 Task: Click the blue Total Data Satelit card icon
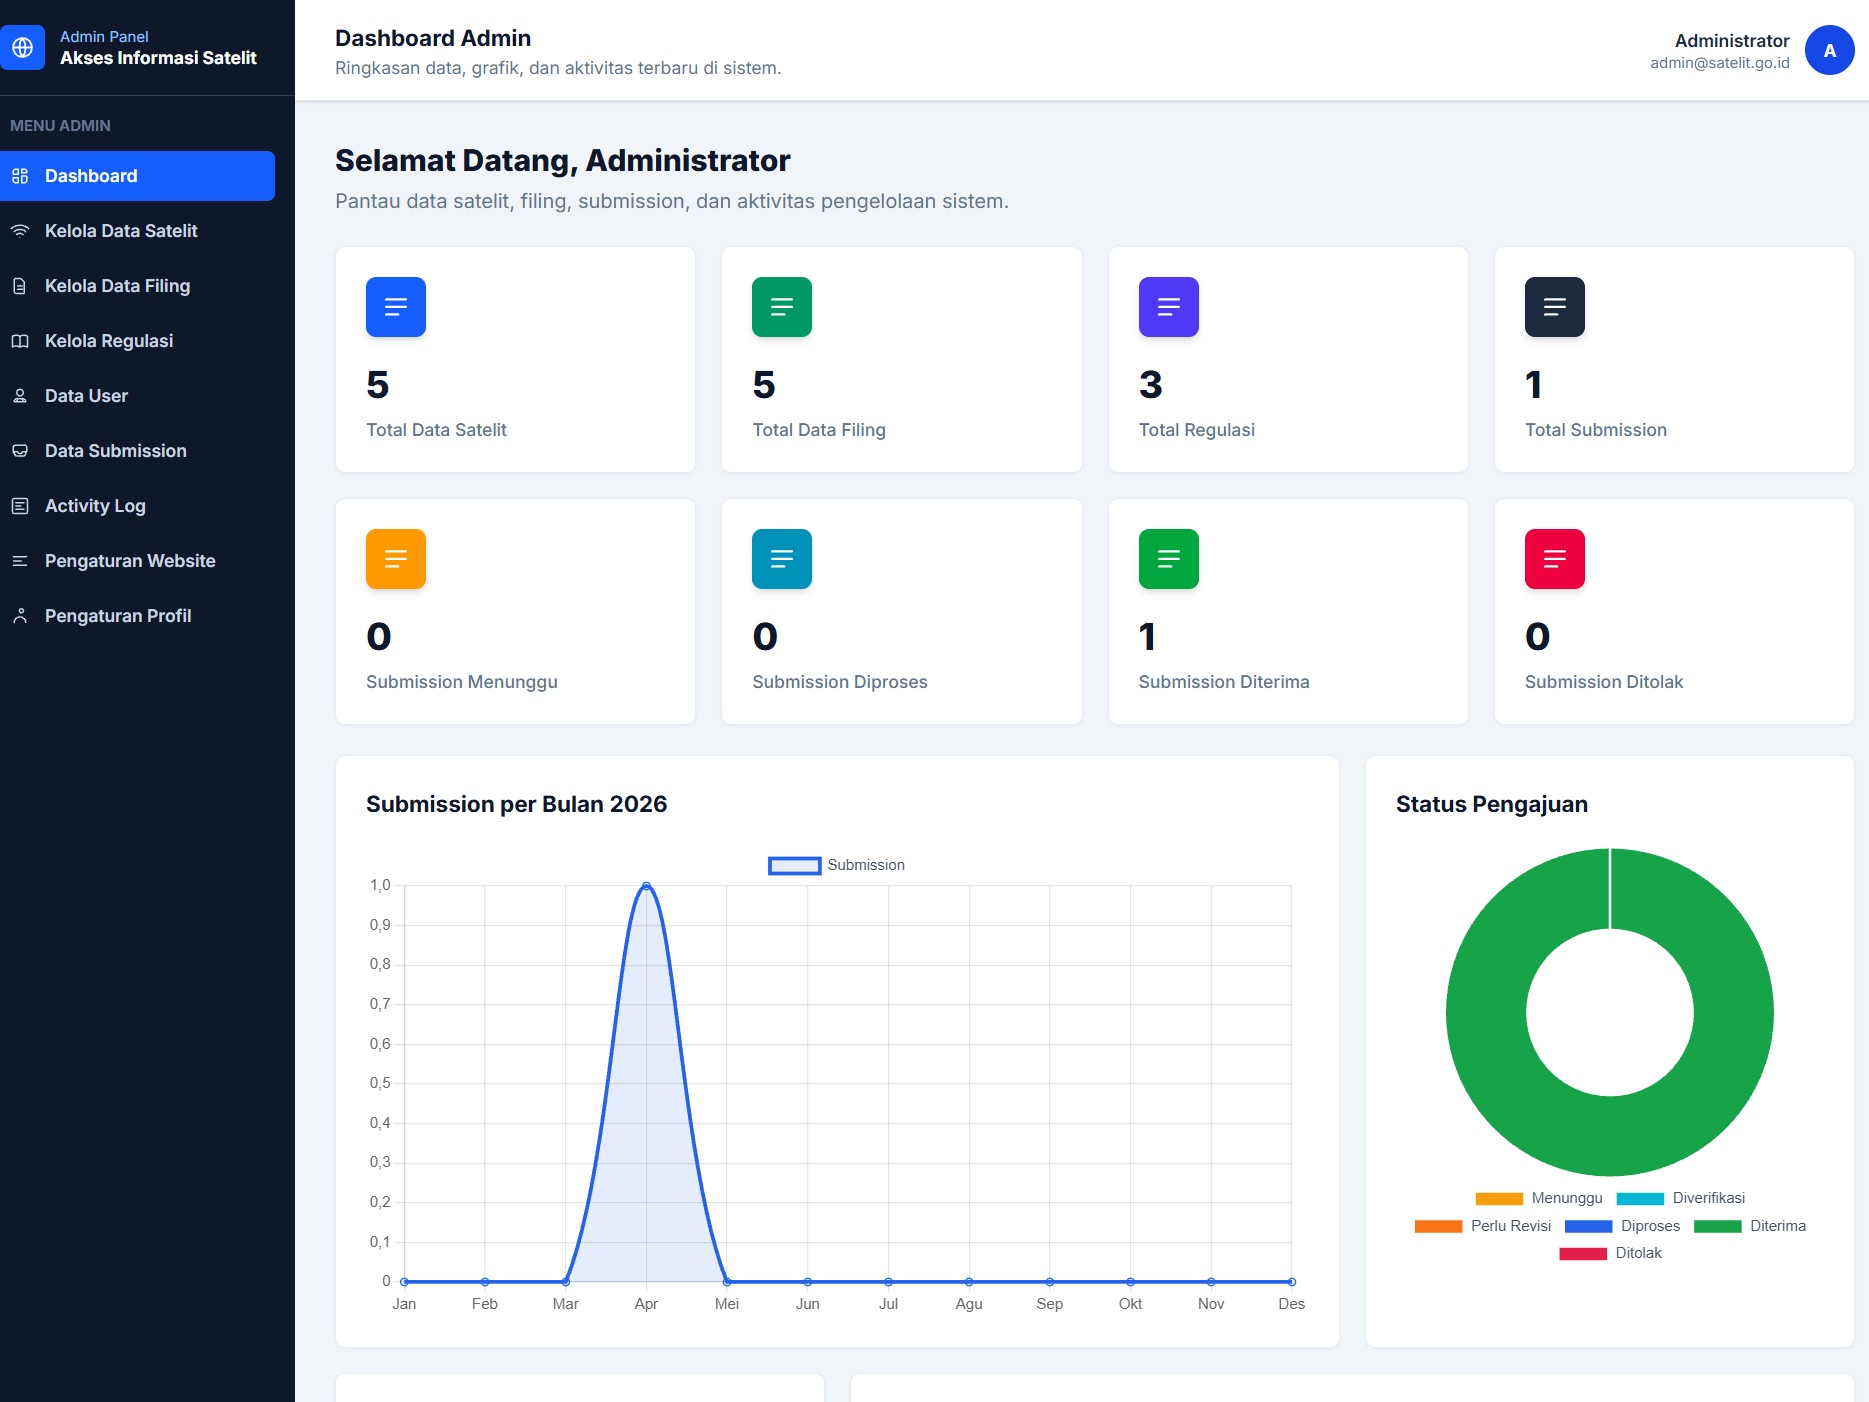pyautogui.click(x=396, y=307)
